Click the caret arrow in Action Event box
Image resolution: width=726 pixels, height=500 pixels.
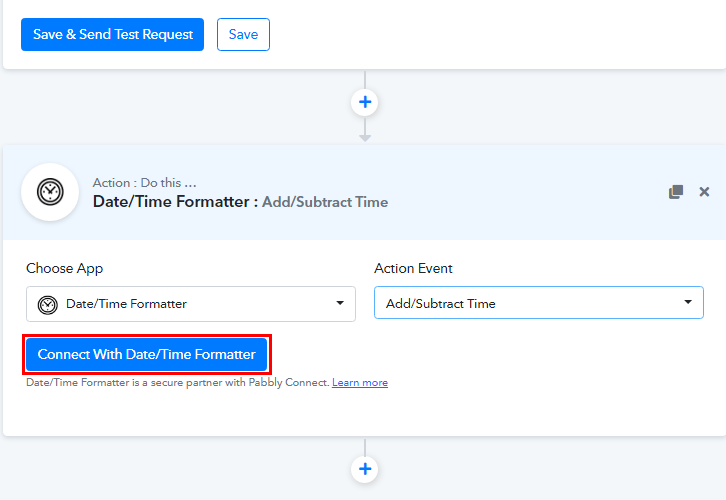tap(688, 302)
